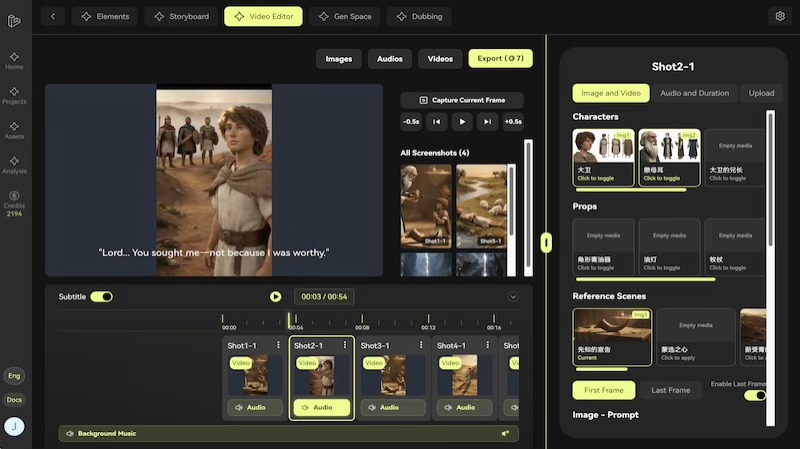The width and height of the screenshot is (800, 449).
Task: Click the Audios button
Action: point(390,59)
